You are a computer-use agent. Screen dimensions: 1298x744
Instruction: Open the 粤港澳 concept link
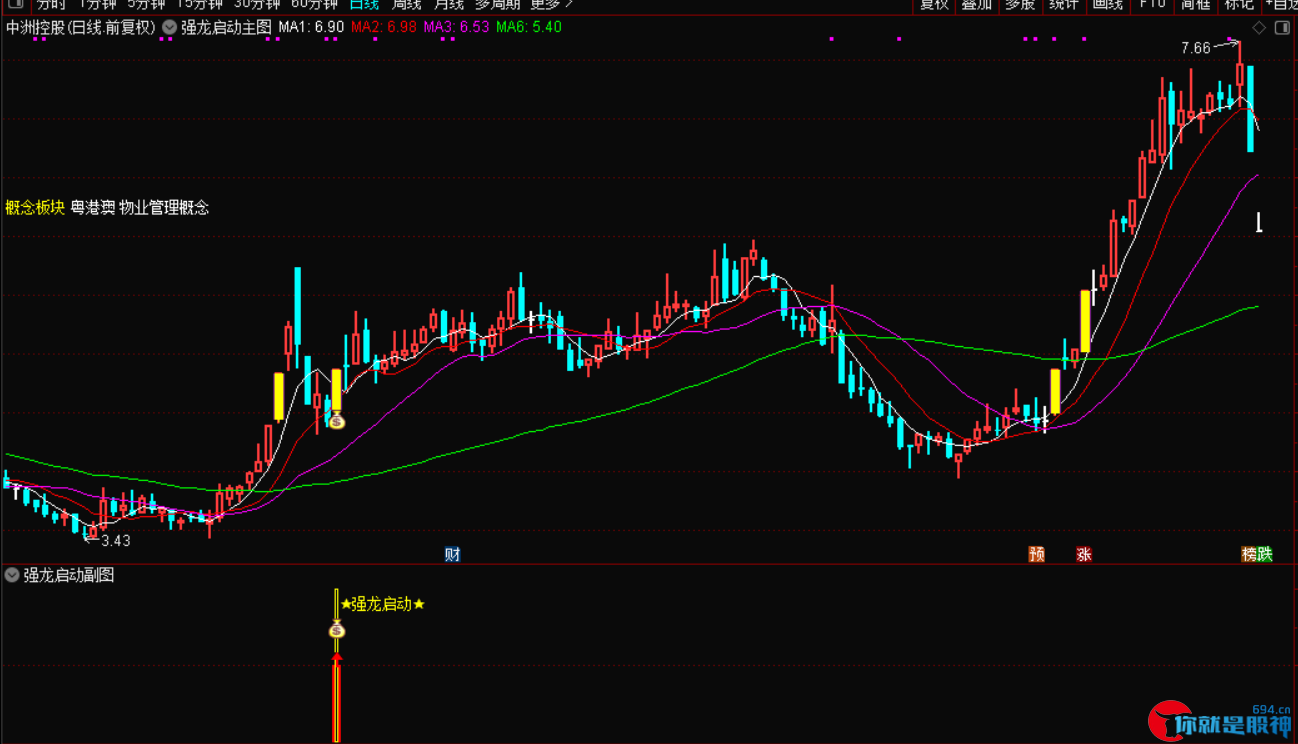[92, 208]
